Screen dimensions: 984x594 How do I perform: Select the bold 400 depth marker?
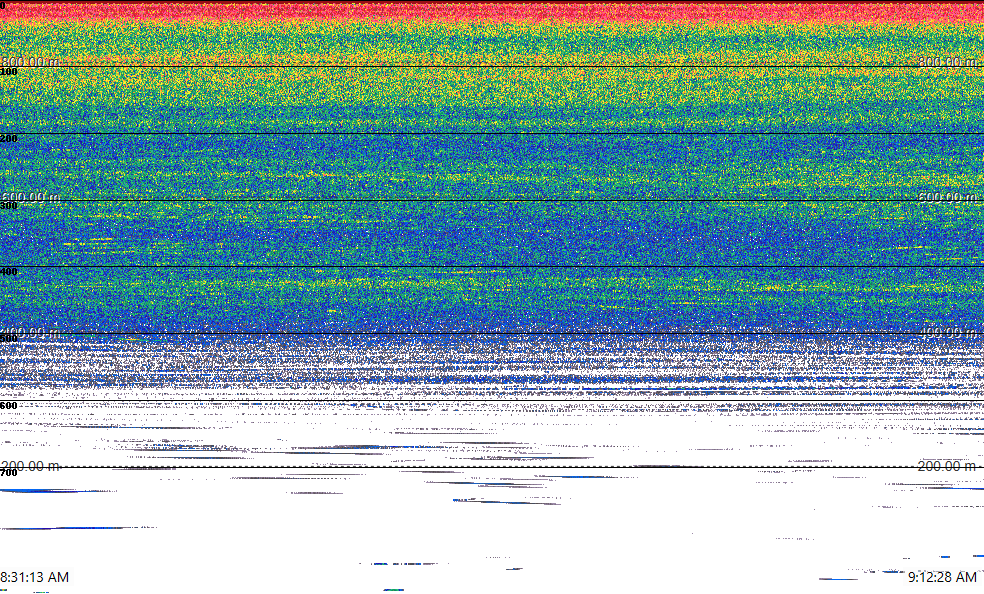[9, 272]
